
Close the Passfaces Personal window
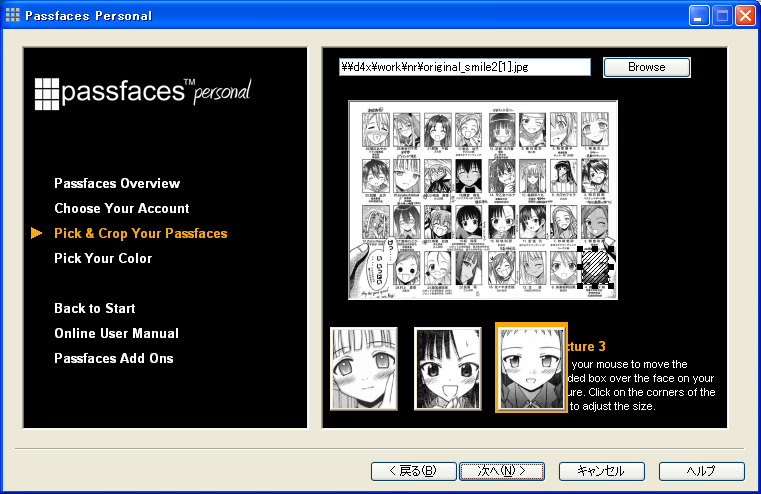tap(744, 16)
